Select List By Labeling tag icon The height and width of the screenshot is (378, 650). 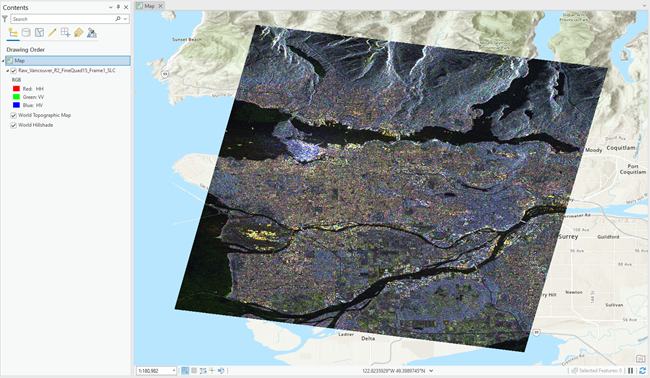(78, 33)
